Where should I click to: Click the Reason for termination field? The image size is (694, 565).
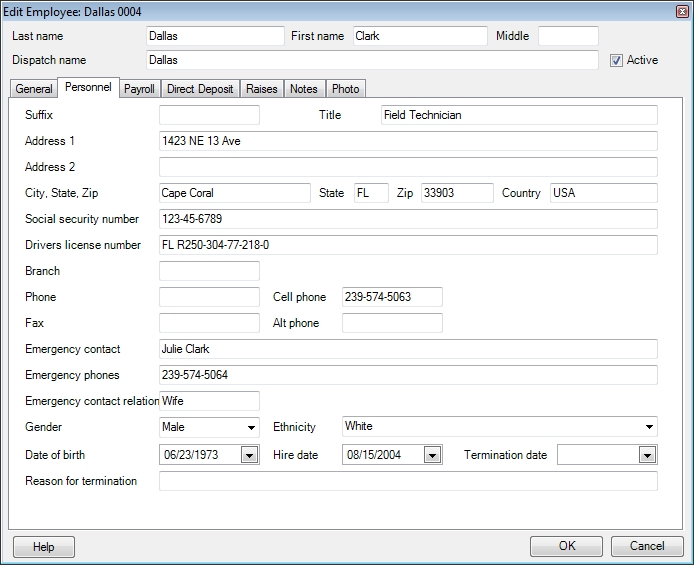[408, 481]
